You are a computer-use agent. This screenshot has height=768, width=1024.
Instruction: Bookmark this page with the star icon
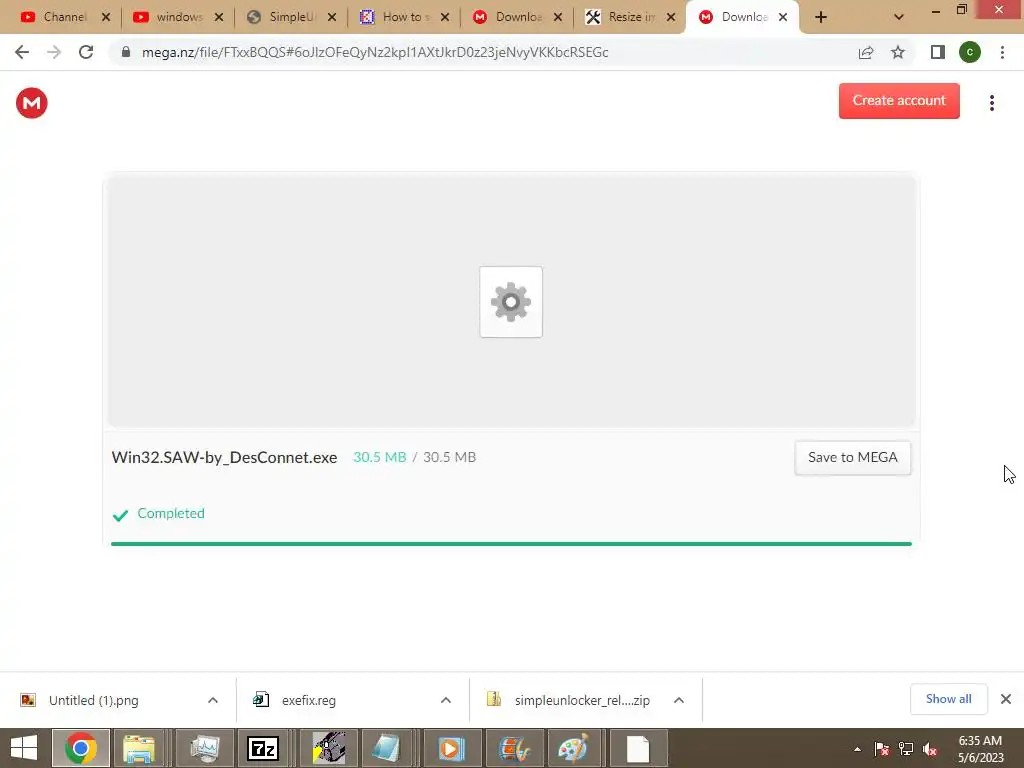pos(898,52)
